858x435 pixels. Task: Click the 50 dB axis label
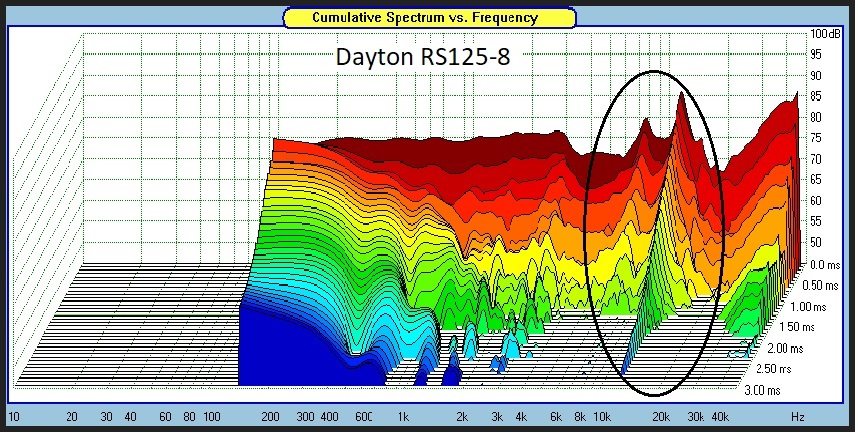click(x=816, y=242)
